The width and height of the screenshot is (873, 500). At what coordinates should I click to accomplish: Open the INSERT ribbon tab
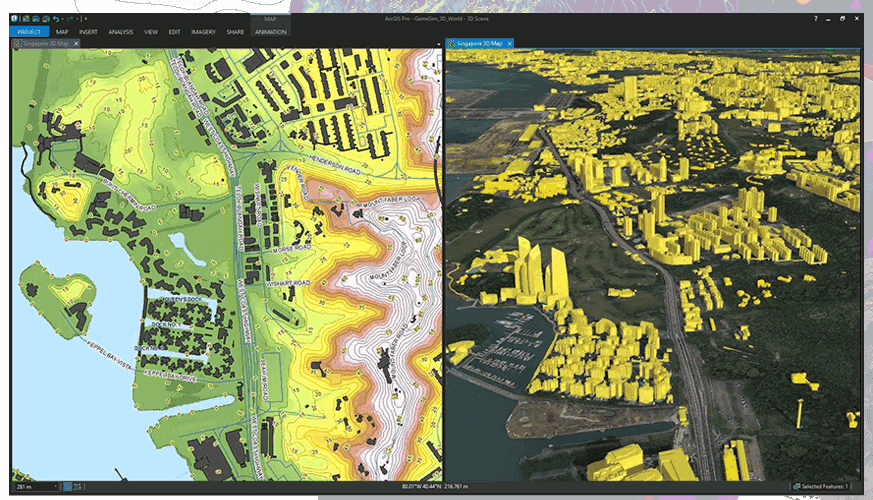pos(88,32)
